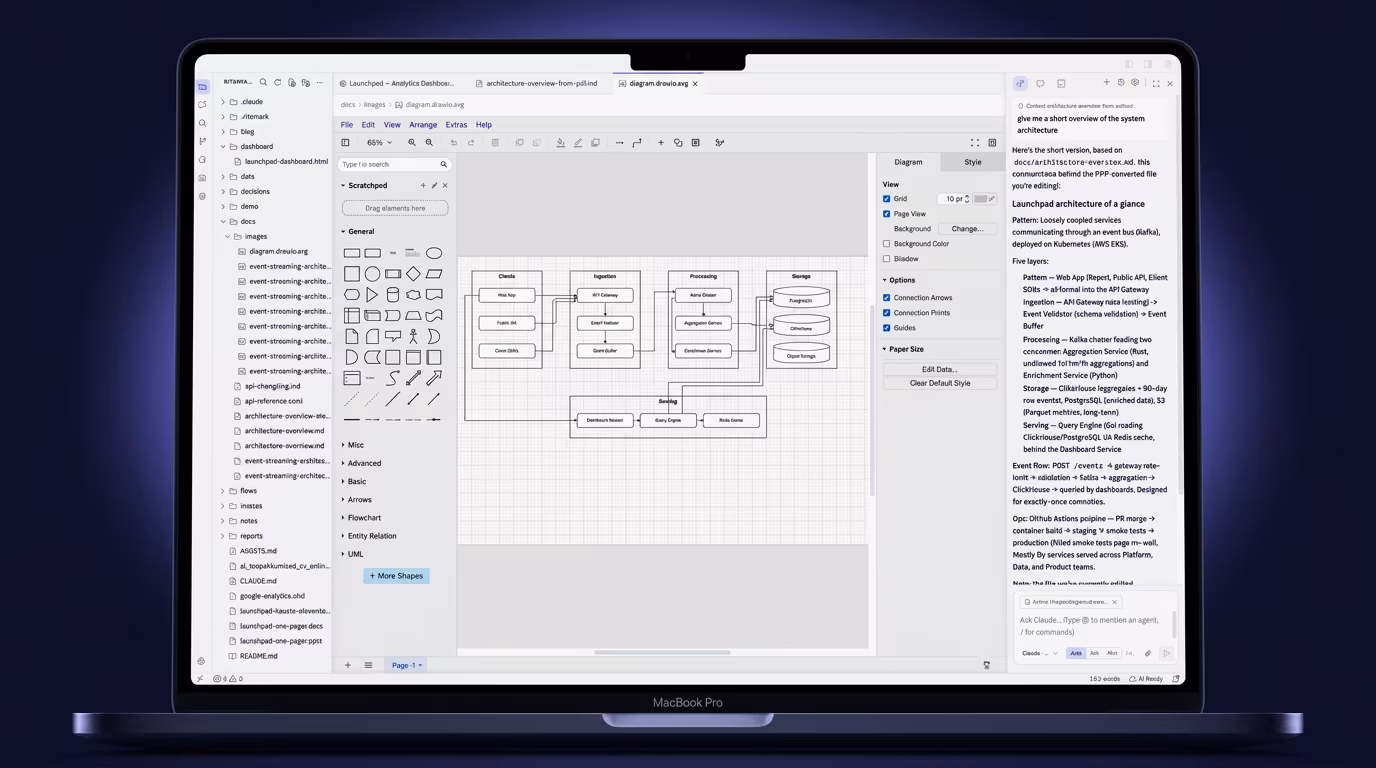Click the table insert icon in toolbar
This screenshot has width=1376, height=768.
click(x=695, y=143)
